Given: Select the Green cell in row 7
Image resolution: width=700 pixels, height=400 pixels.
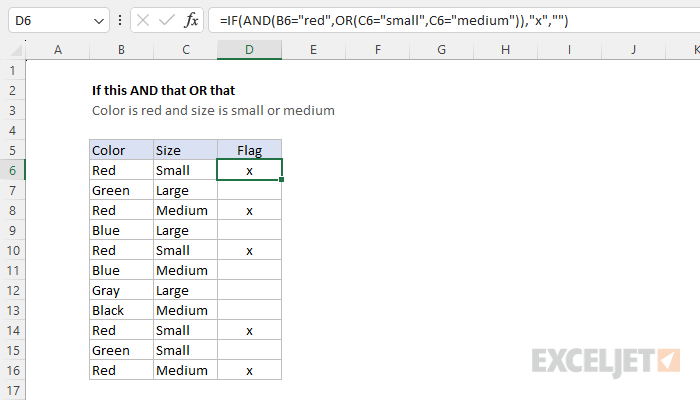Looking at the screenshot, I should pyautogui.click(x=121, y=190).
